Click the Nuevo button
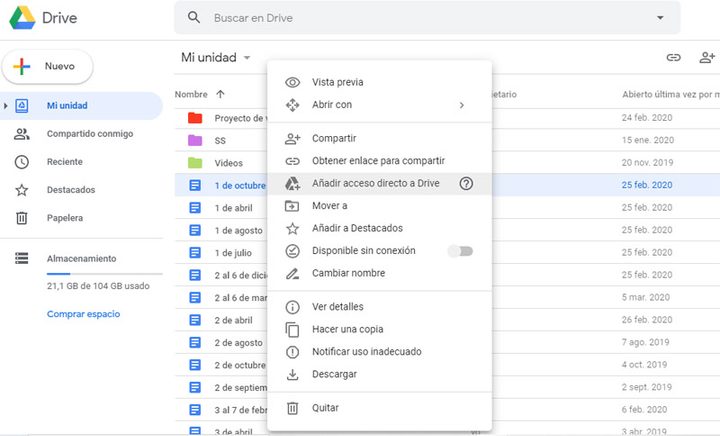This screenshot has height=436, width=720. [47, 66]
